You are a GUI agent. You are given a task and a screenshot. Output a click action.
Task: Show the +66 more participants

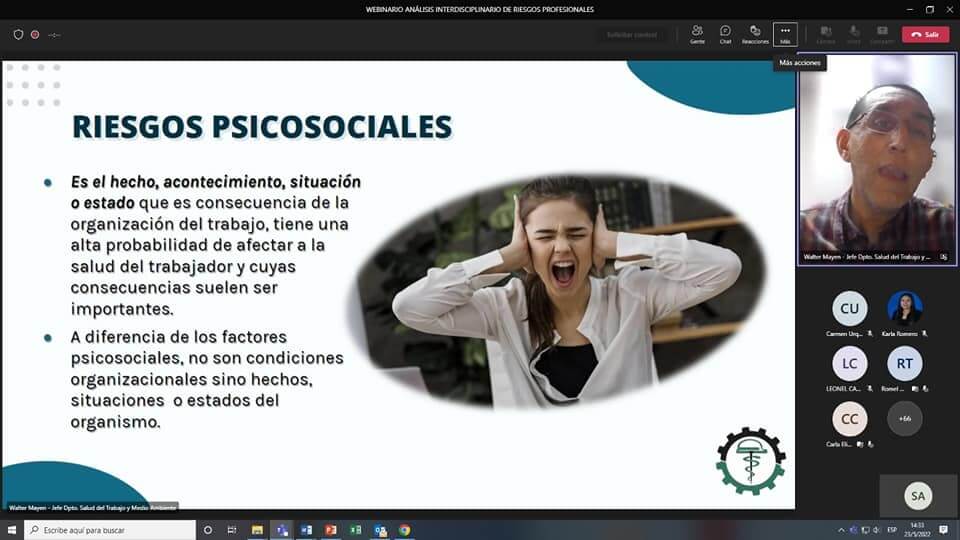pyautogui.click(x=904, y=419)
